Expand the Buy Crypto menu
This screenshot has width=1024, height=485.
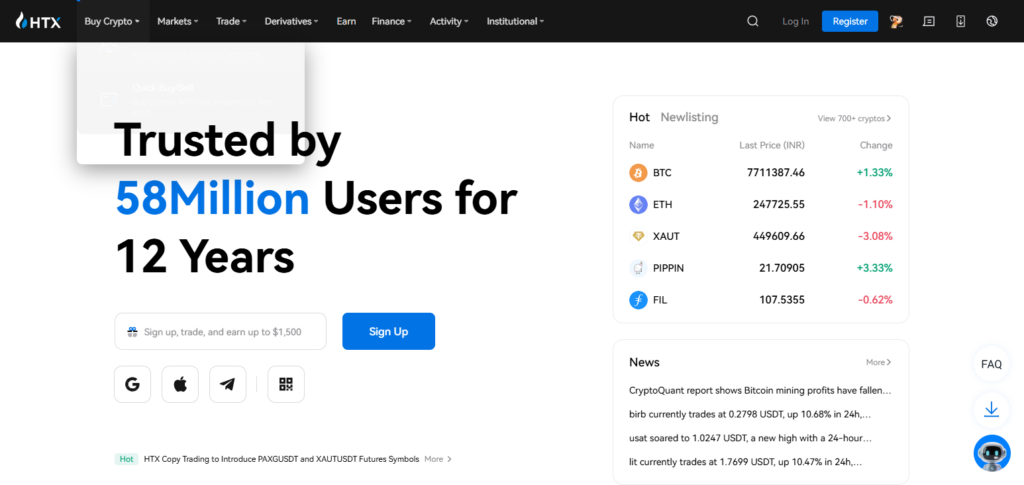pos(112,21)
